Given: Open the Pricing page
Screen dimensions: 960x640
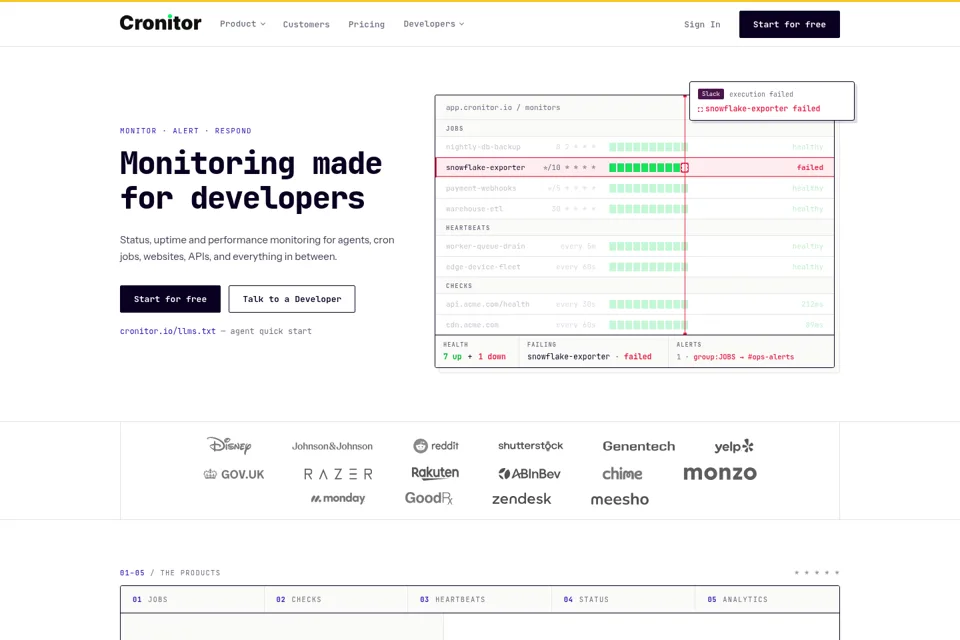Looking at the screenshot, I should pos(366,24).
